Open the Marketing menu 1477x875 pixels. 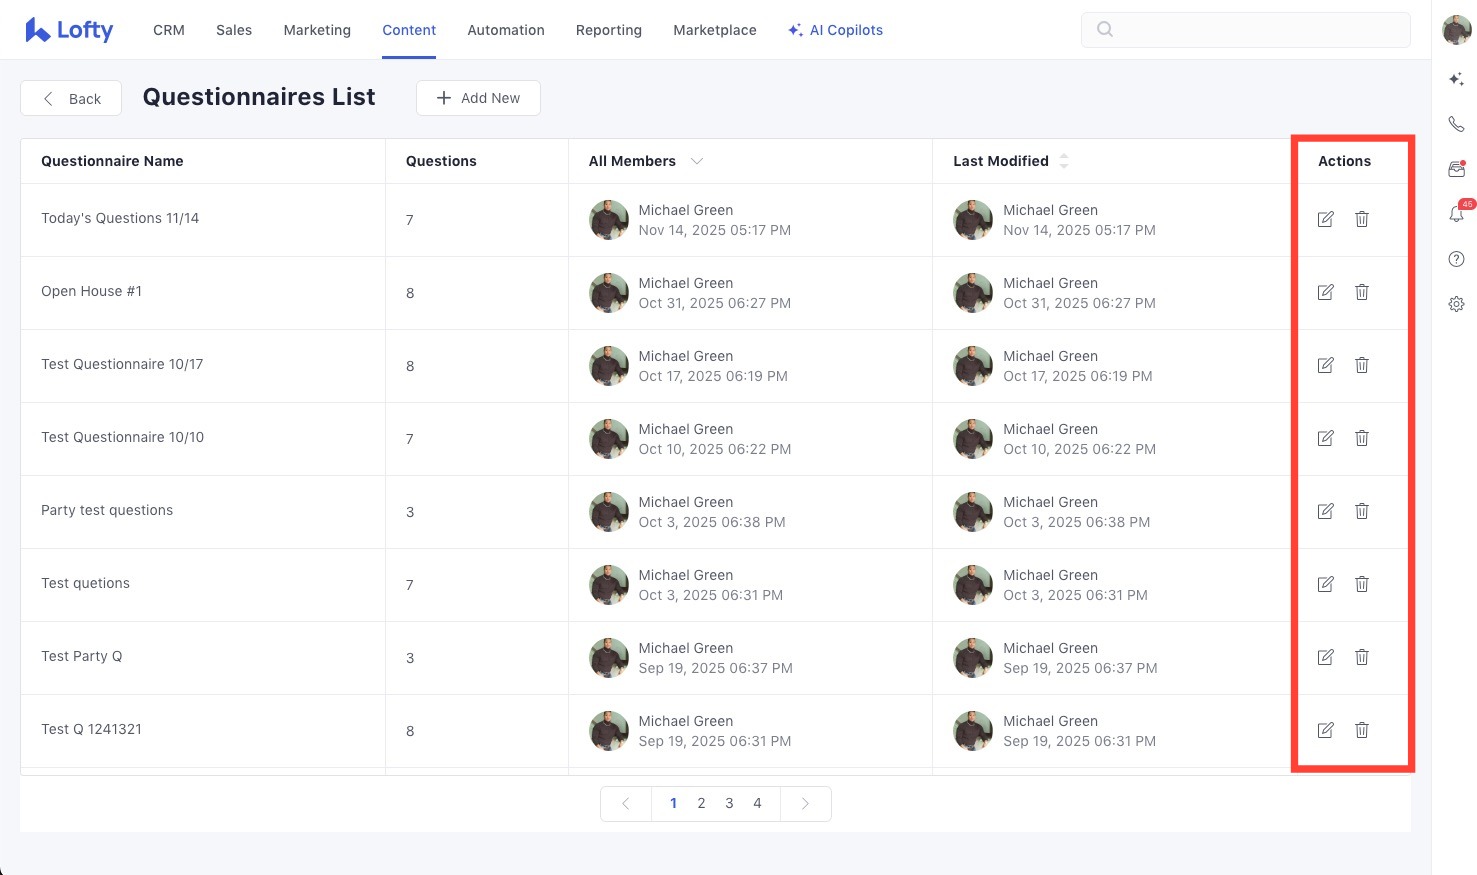click(x=317, y=30)
